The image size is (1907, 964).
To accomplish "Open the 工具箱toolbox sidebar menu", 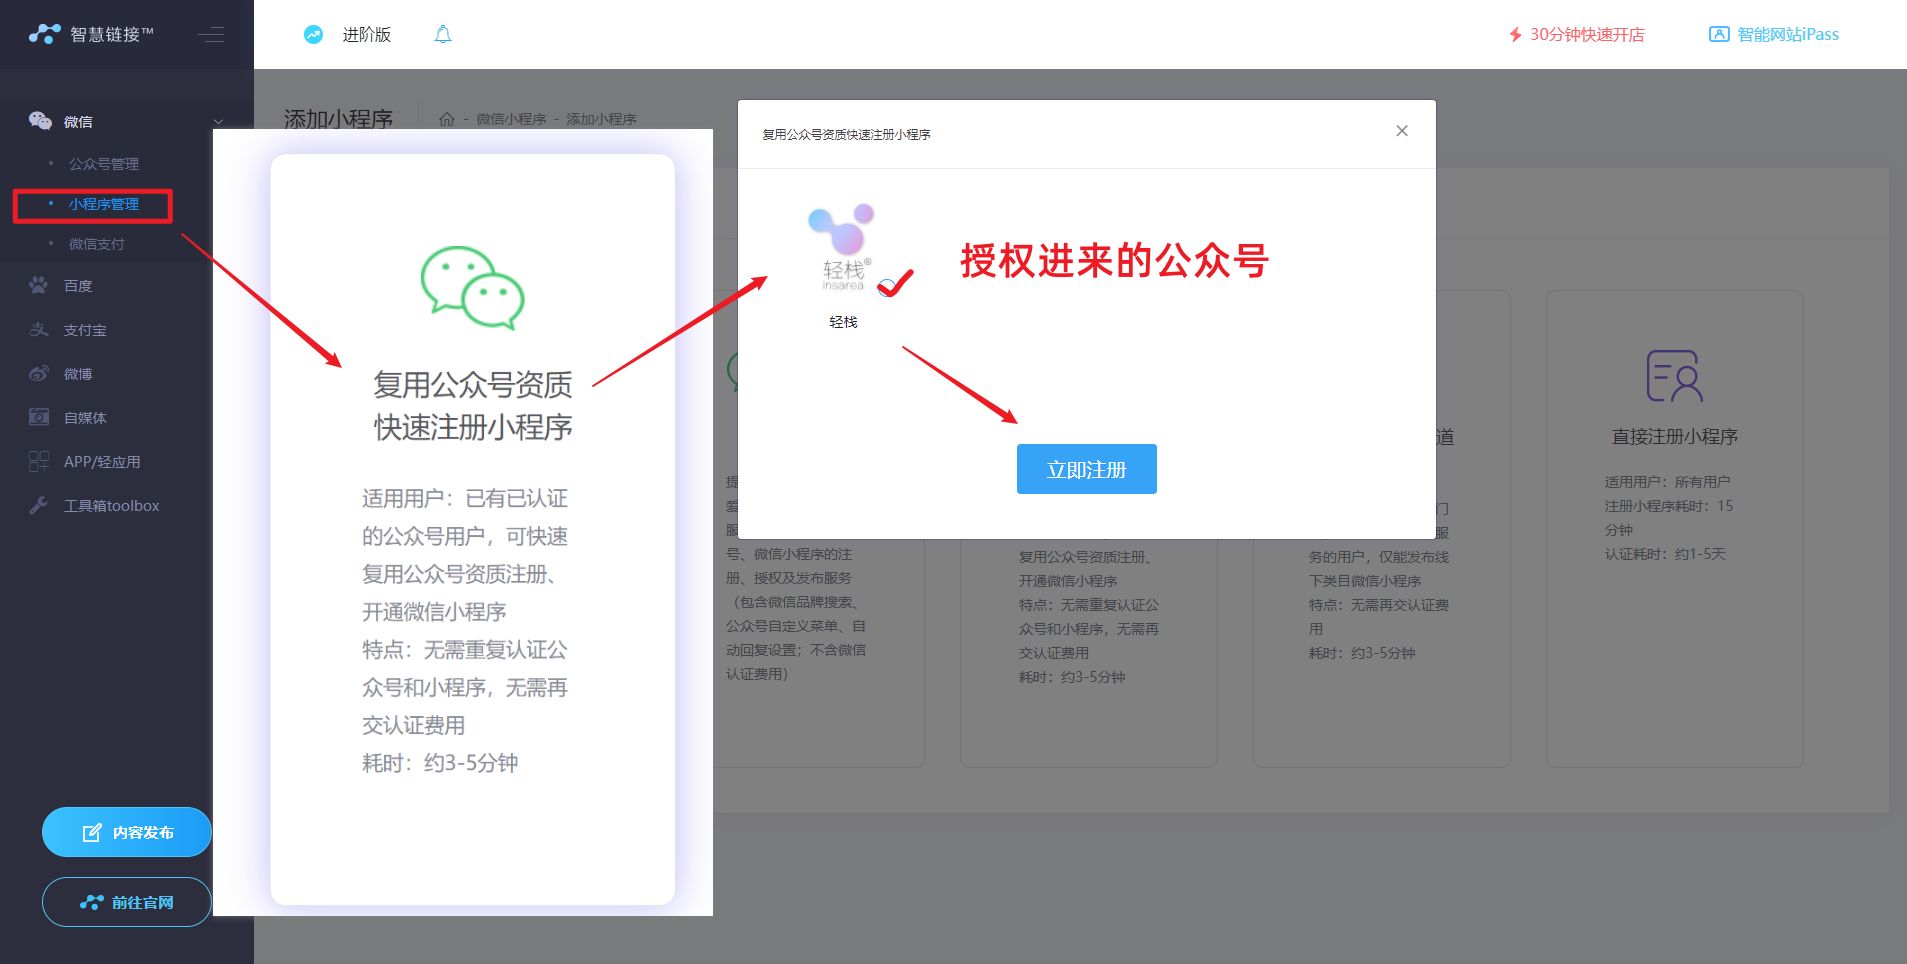I will coord(111,506).
